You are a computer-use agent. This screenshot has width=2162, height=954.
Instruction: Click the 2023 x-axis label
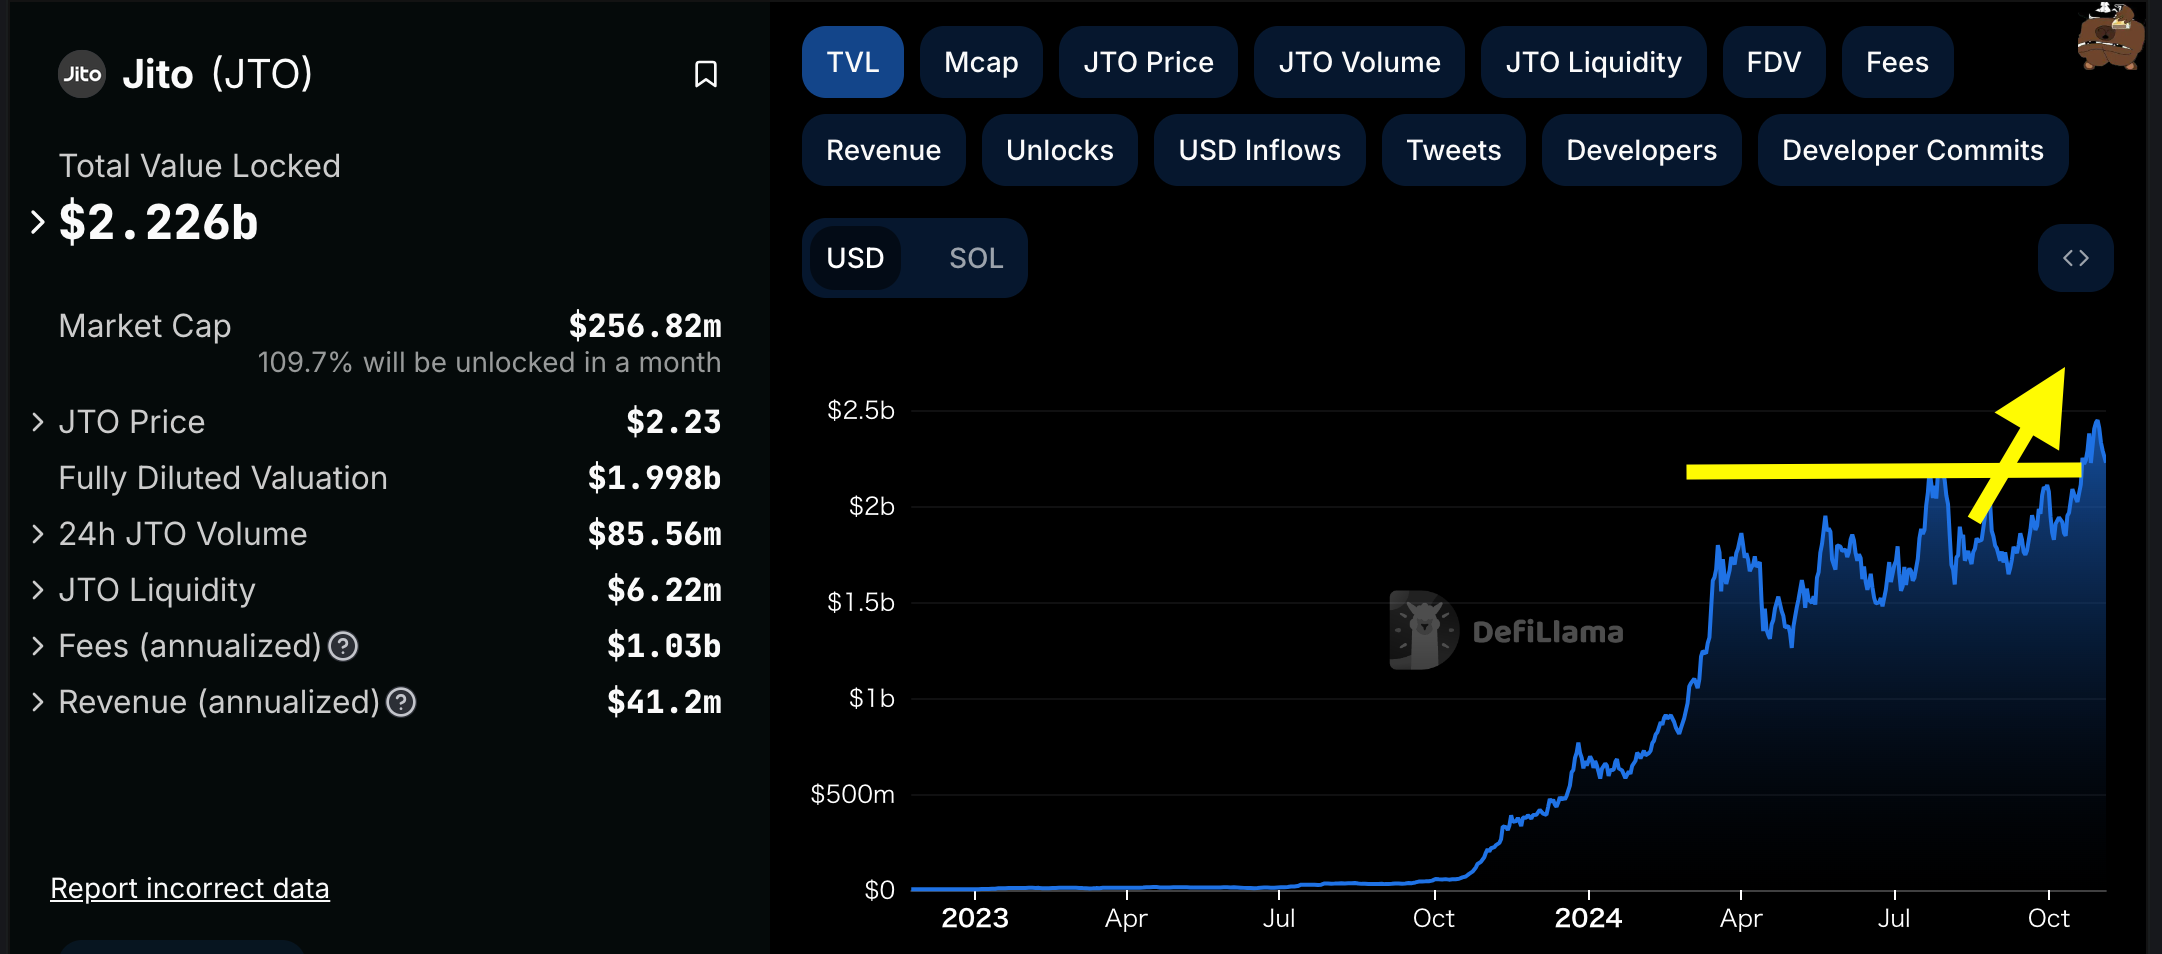coord(975,918)
